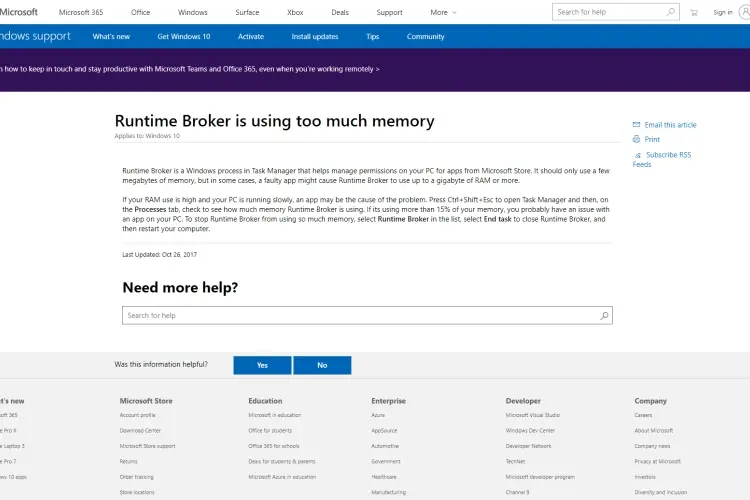The image size is (750, 500).
Task: Click the magnifier icon in the header search box
Action: pos(671,12)
